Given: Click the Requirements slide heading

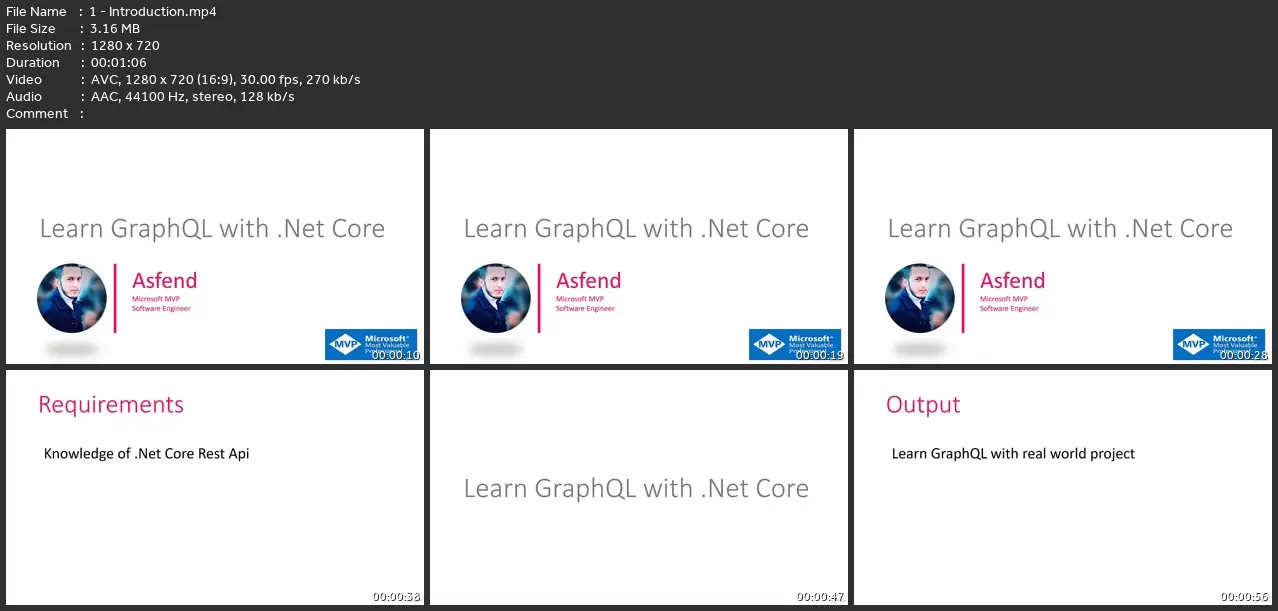Looking at the screenshot, I should 111,405.
